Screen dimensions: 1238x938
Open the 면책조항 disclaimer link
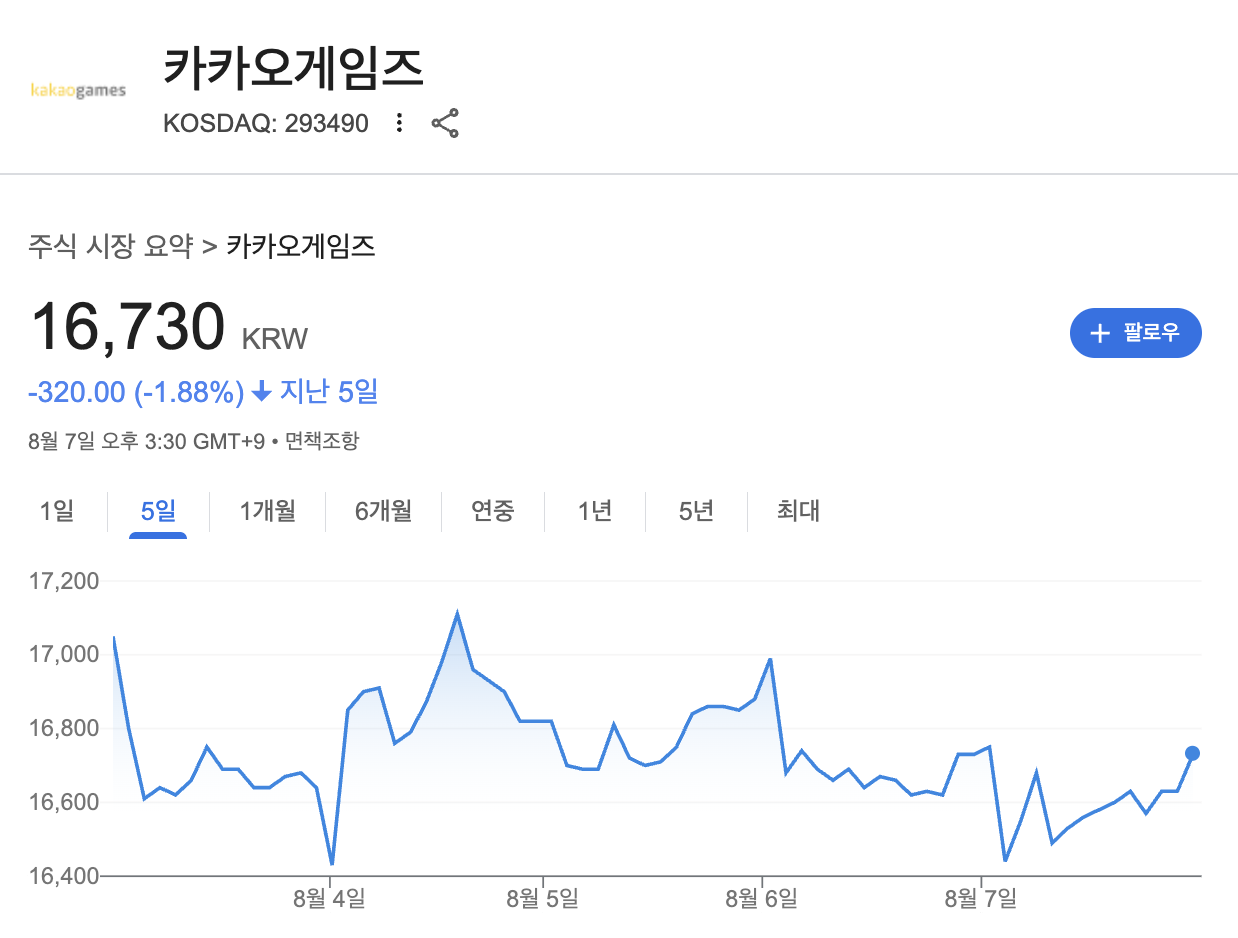(322, 440)
